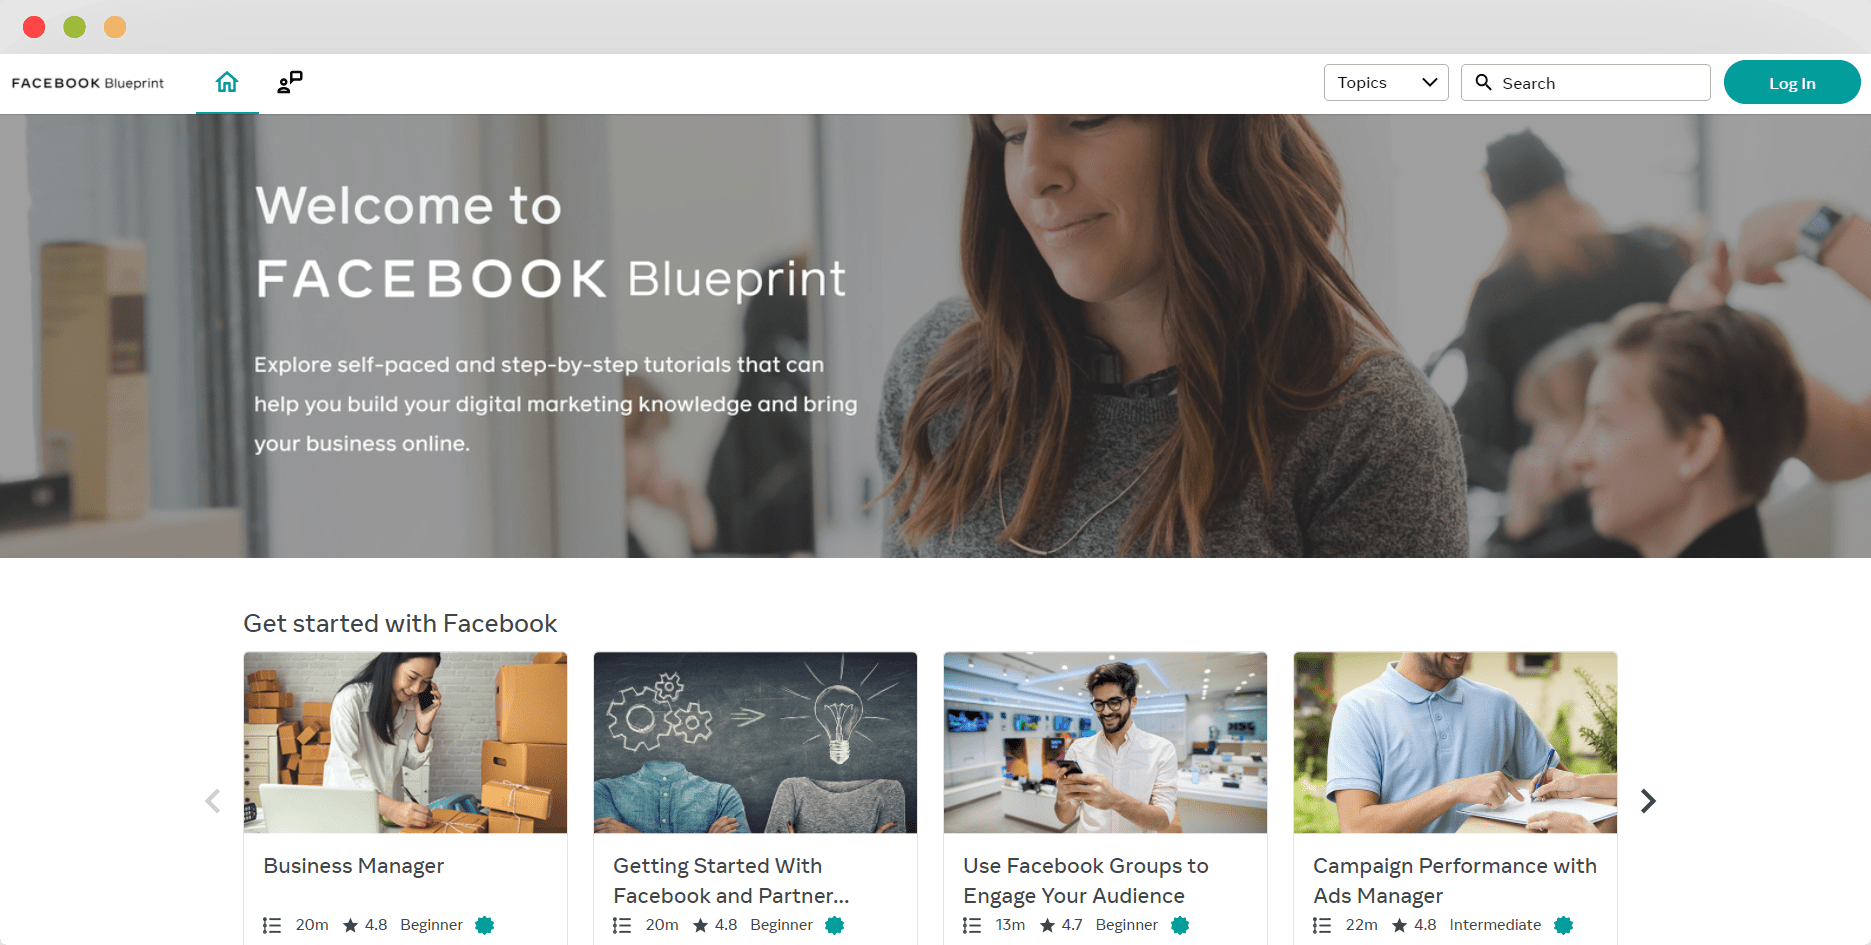Click the star rating icon on Business Manager

coord(351,926)
